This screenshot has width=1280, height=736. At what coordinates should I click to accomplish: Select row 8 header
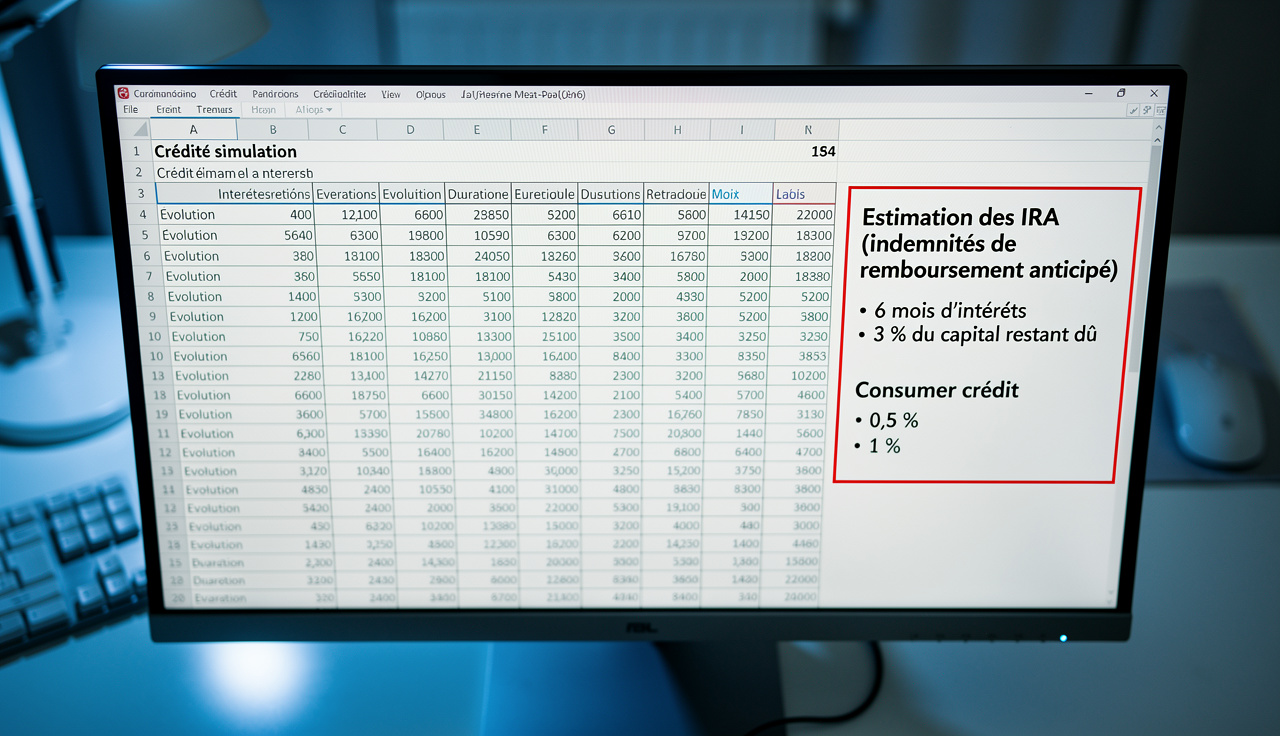tap(151, 296)
